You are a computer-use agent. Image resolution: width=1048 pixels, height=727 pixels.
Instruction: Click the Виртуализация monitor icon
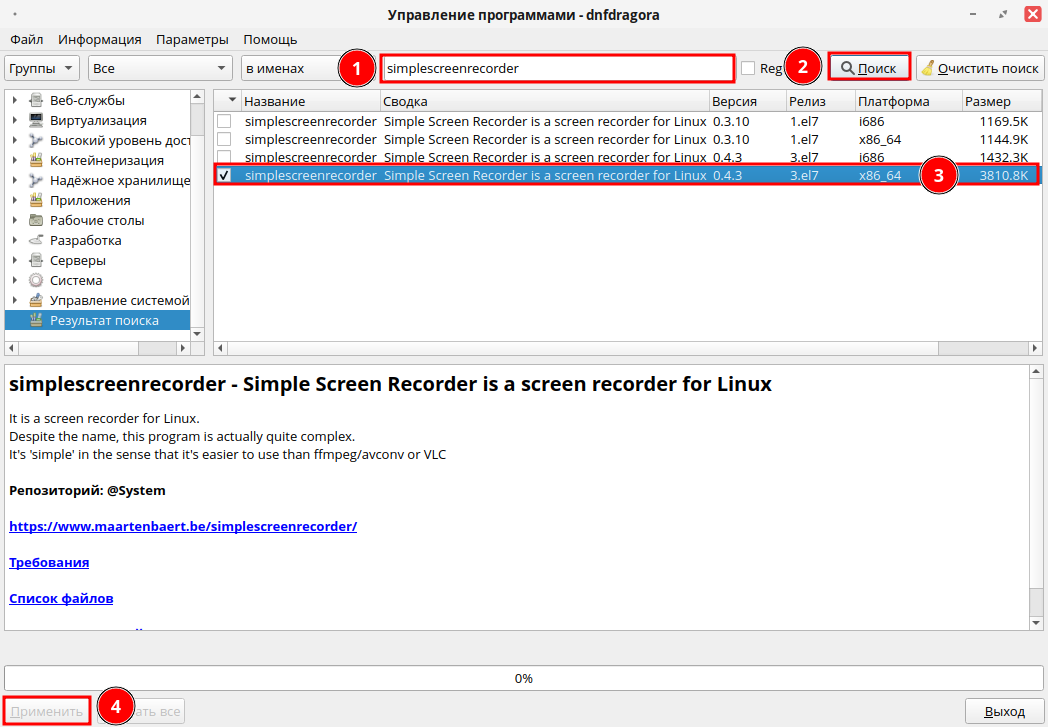(x=36, y=121)
